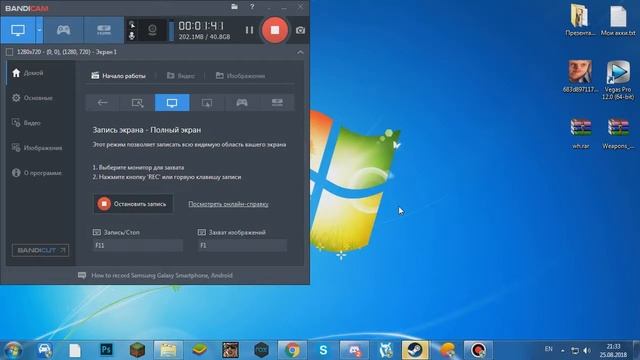
Task: Open Photoshop from the taskbar
Action: pyautogui.click(x=106, y=350)
